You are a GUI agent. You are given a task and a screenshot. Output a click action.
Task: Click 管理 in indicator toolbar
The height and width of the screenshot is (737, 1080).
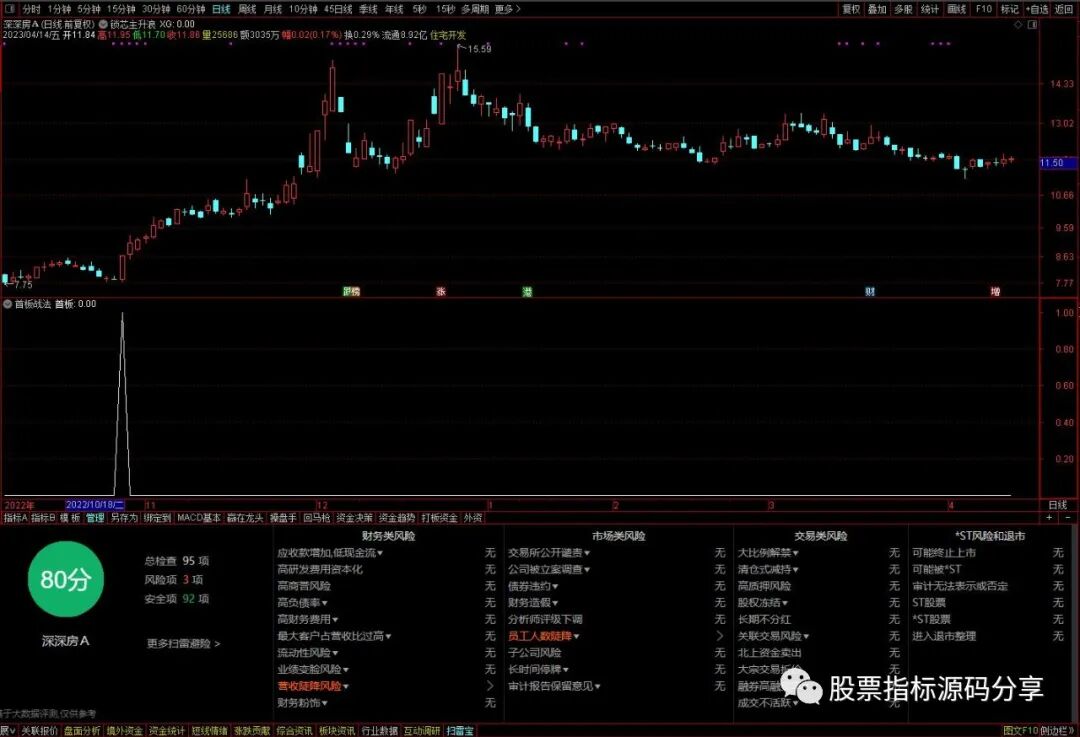[95, 517]
